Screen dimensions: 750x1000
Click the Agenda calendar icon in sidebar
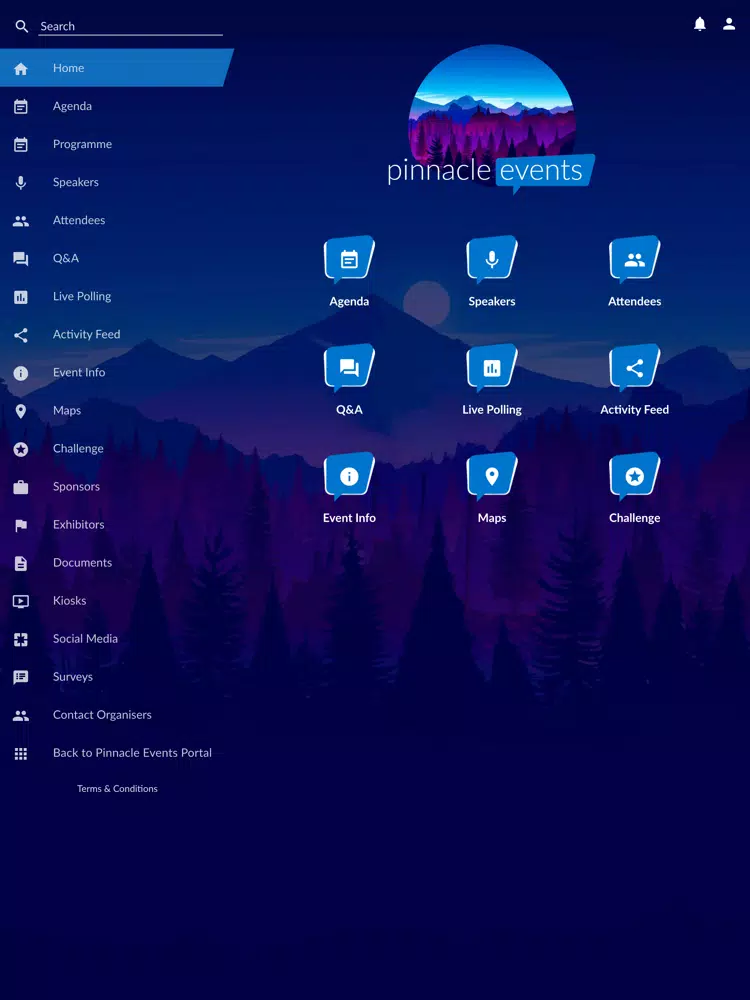tap(20, 107)
